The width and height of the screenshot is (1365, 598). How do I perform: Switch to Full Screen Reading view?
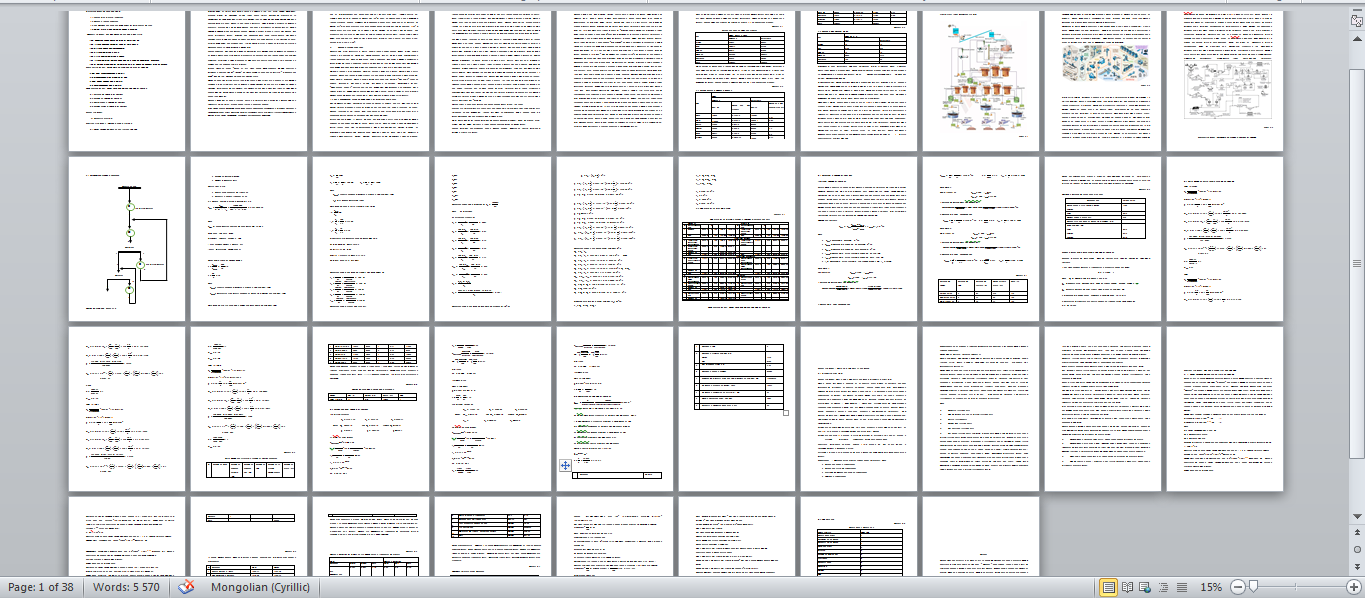(x=1127, y=587)
